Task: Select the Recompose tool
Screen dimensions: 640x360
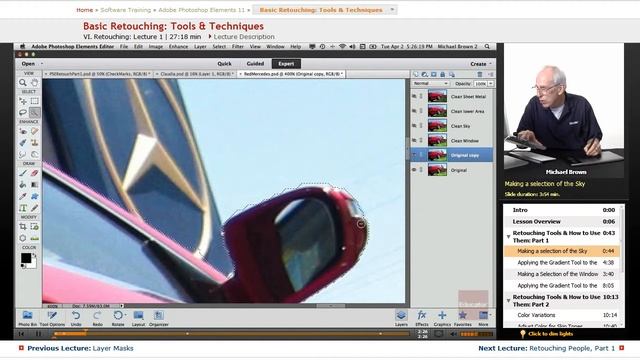Action: tap(35, 226)
